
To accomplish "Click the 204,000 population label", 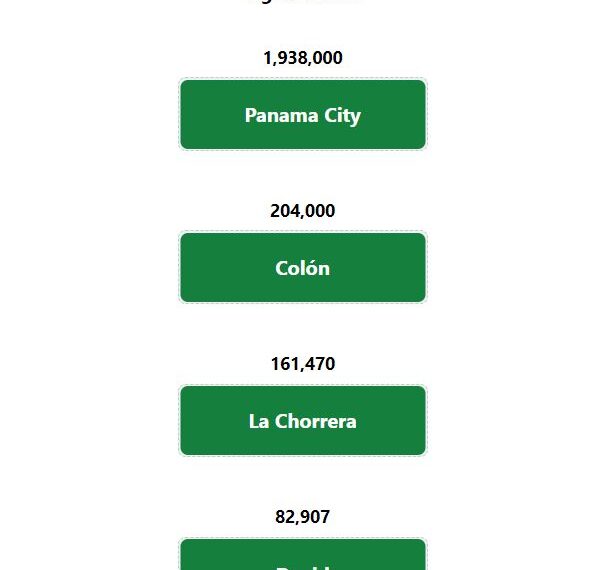I will coord(303,211).
